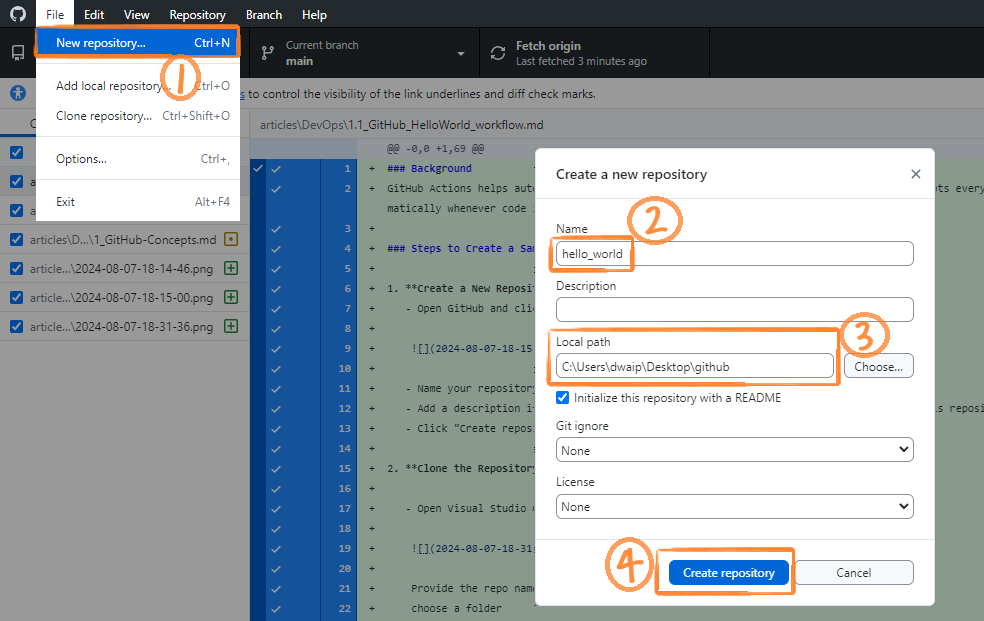The height and width of the screenshot is (621, 984).
Task: Click the 'choose a folder' diff line
Action: click(456, 608)
